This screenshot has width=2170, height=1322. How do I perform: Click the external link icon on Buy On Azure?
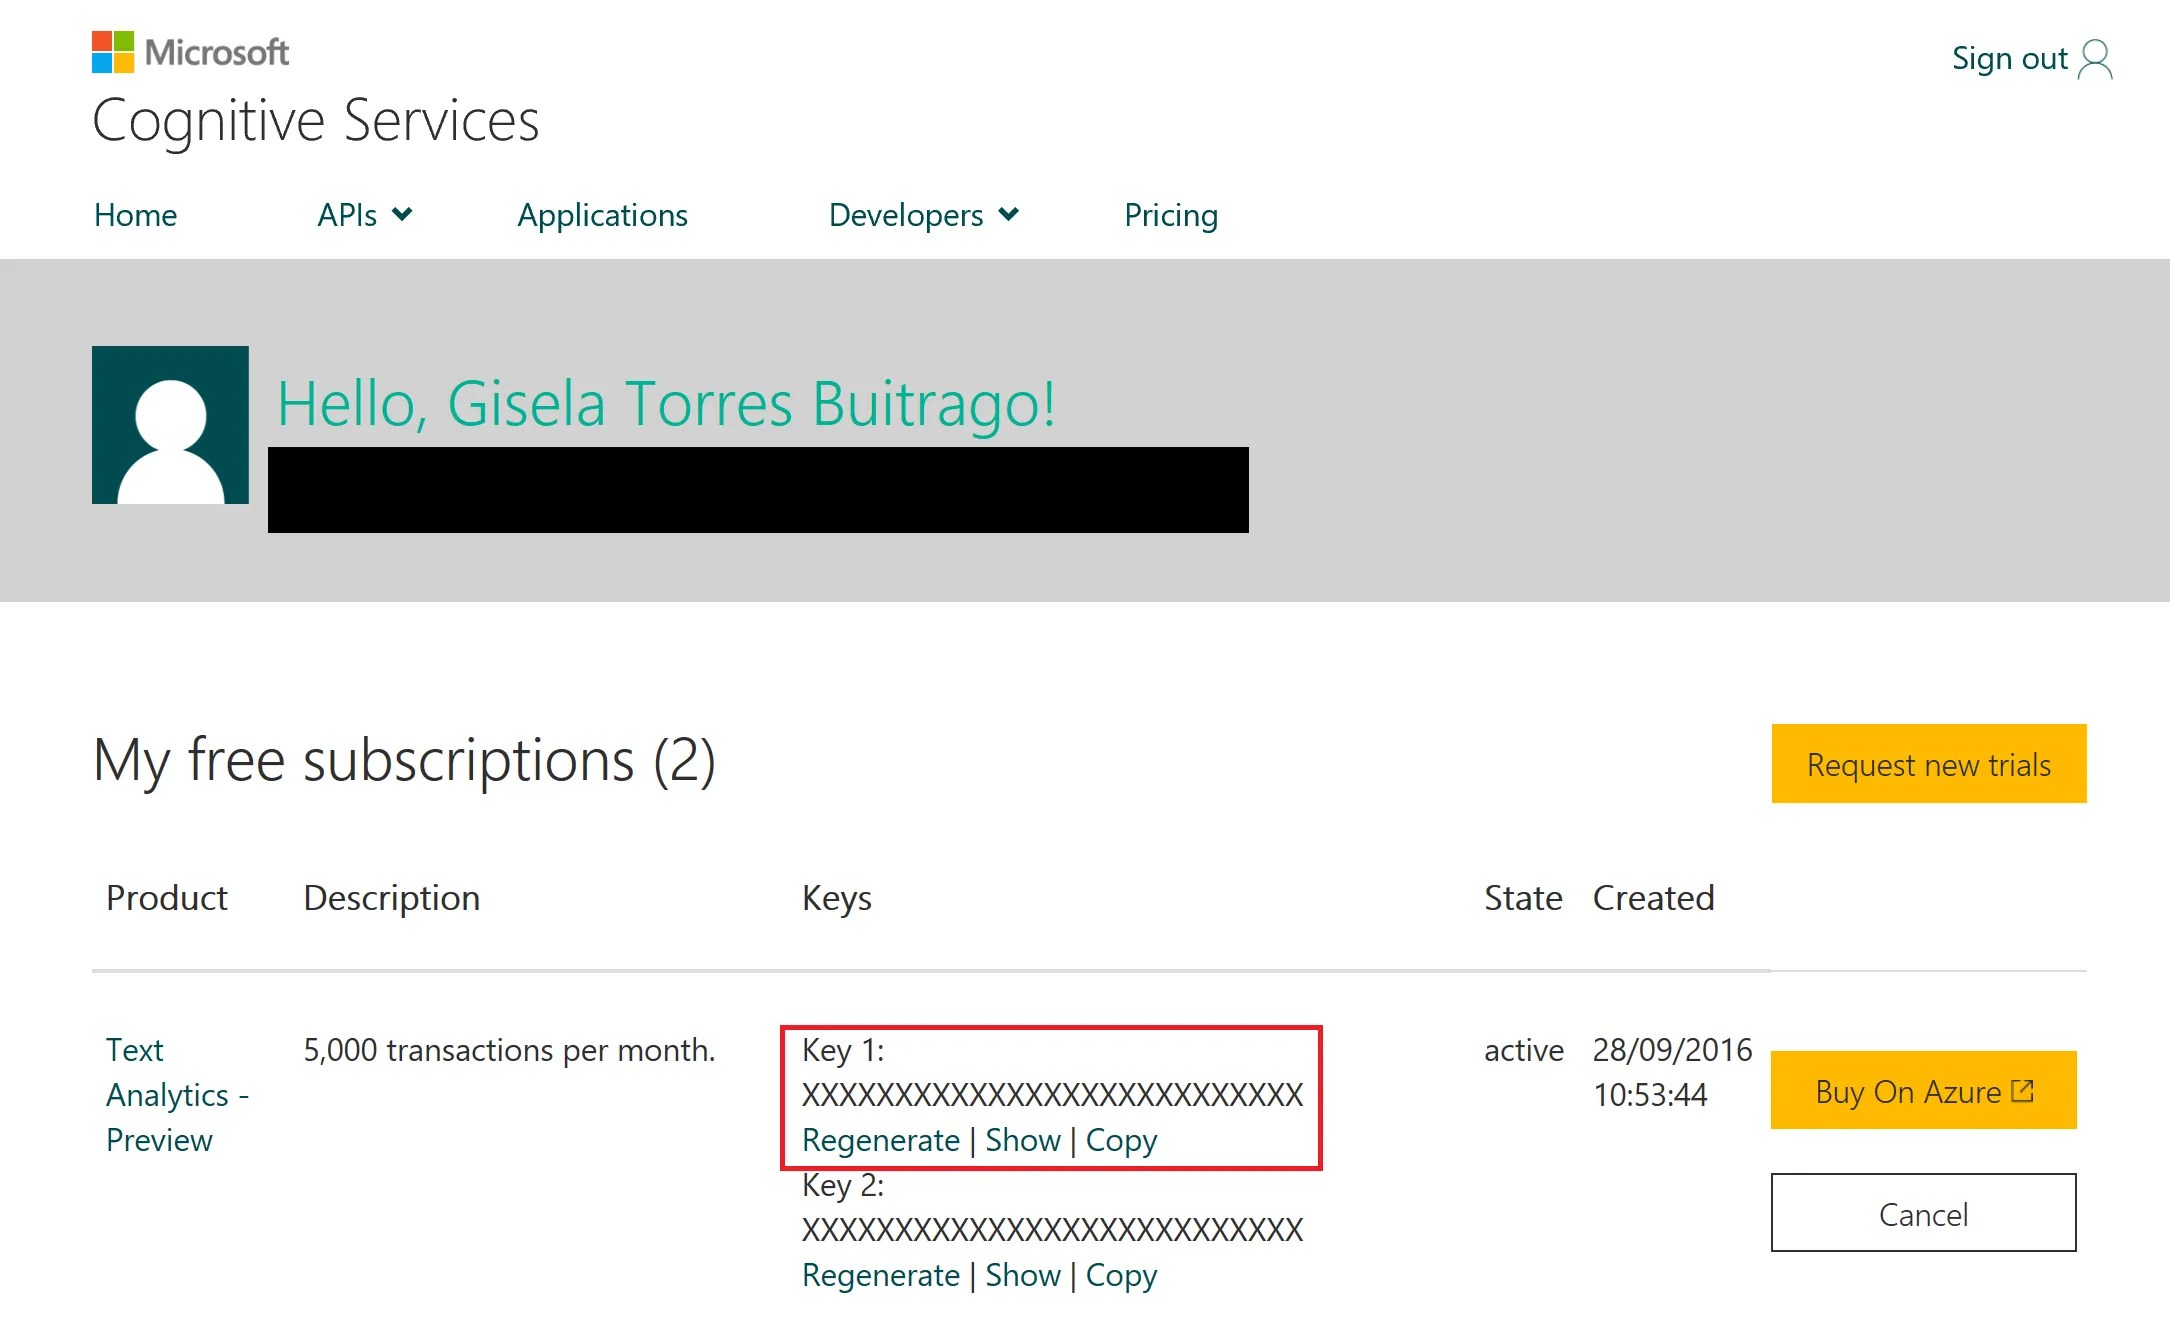click(2022, 1090)
